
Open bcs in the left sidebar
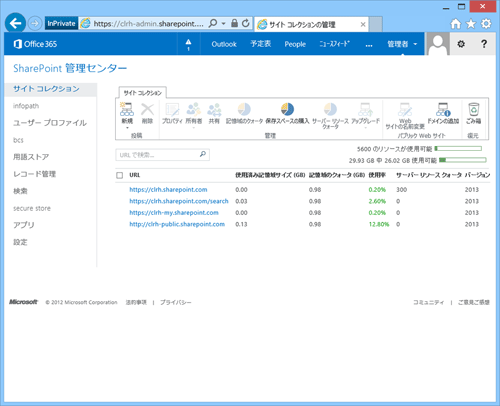[x=18, y=140]
